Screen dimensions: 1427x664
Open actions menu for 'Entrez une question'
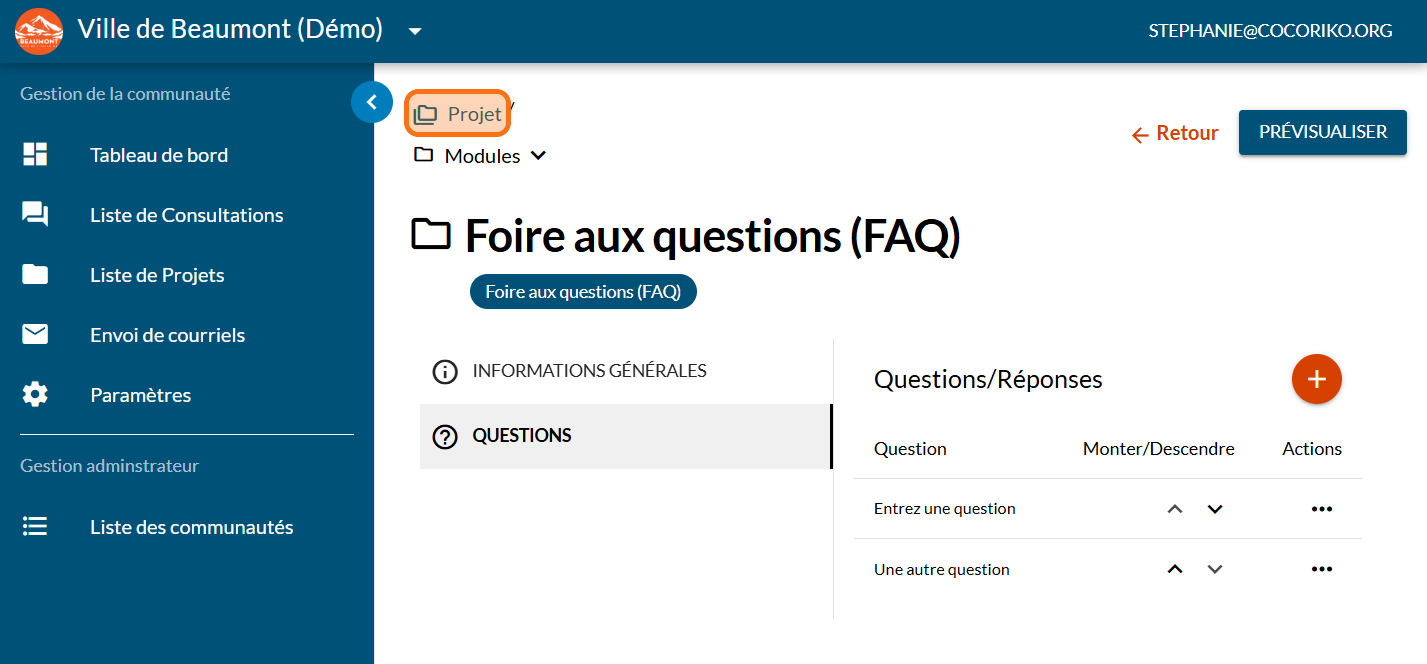pyautogui.click(x=1321, y=509)
